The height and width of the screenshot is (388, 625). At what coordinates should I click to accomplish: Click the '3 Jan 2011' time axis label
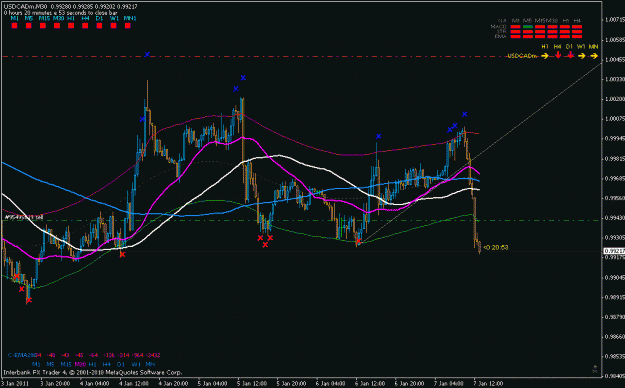click(x=15, y=384)
